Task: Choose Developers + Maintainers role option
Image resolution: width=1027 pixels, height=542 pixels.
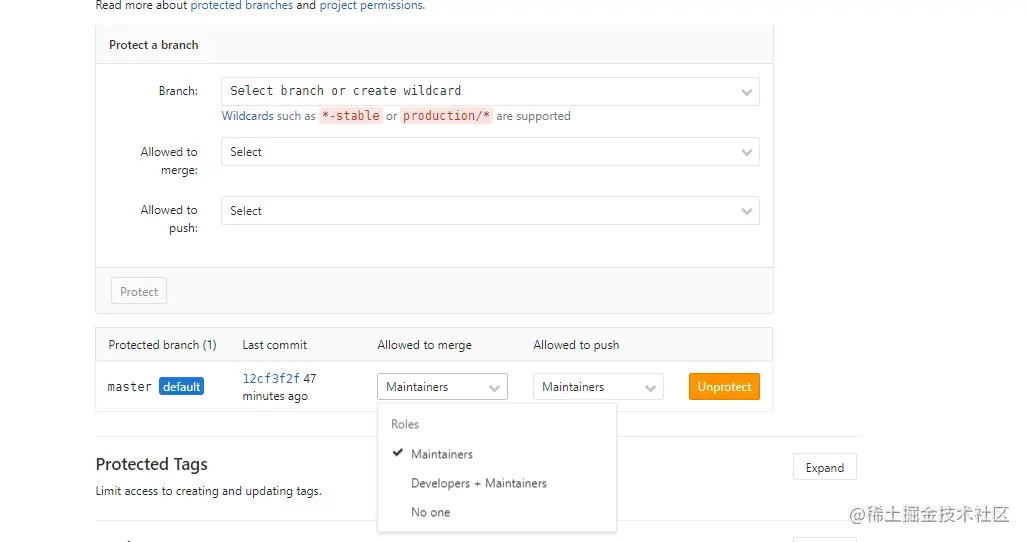Action: [479, 483]
